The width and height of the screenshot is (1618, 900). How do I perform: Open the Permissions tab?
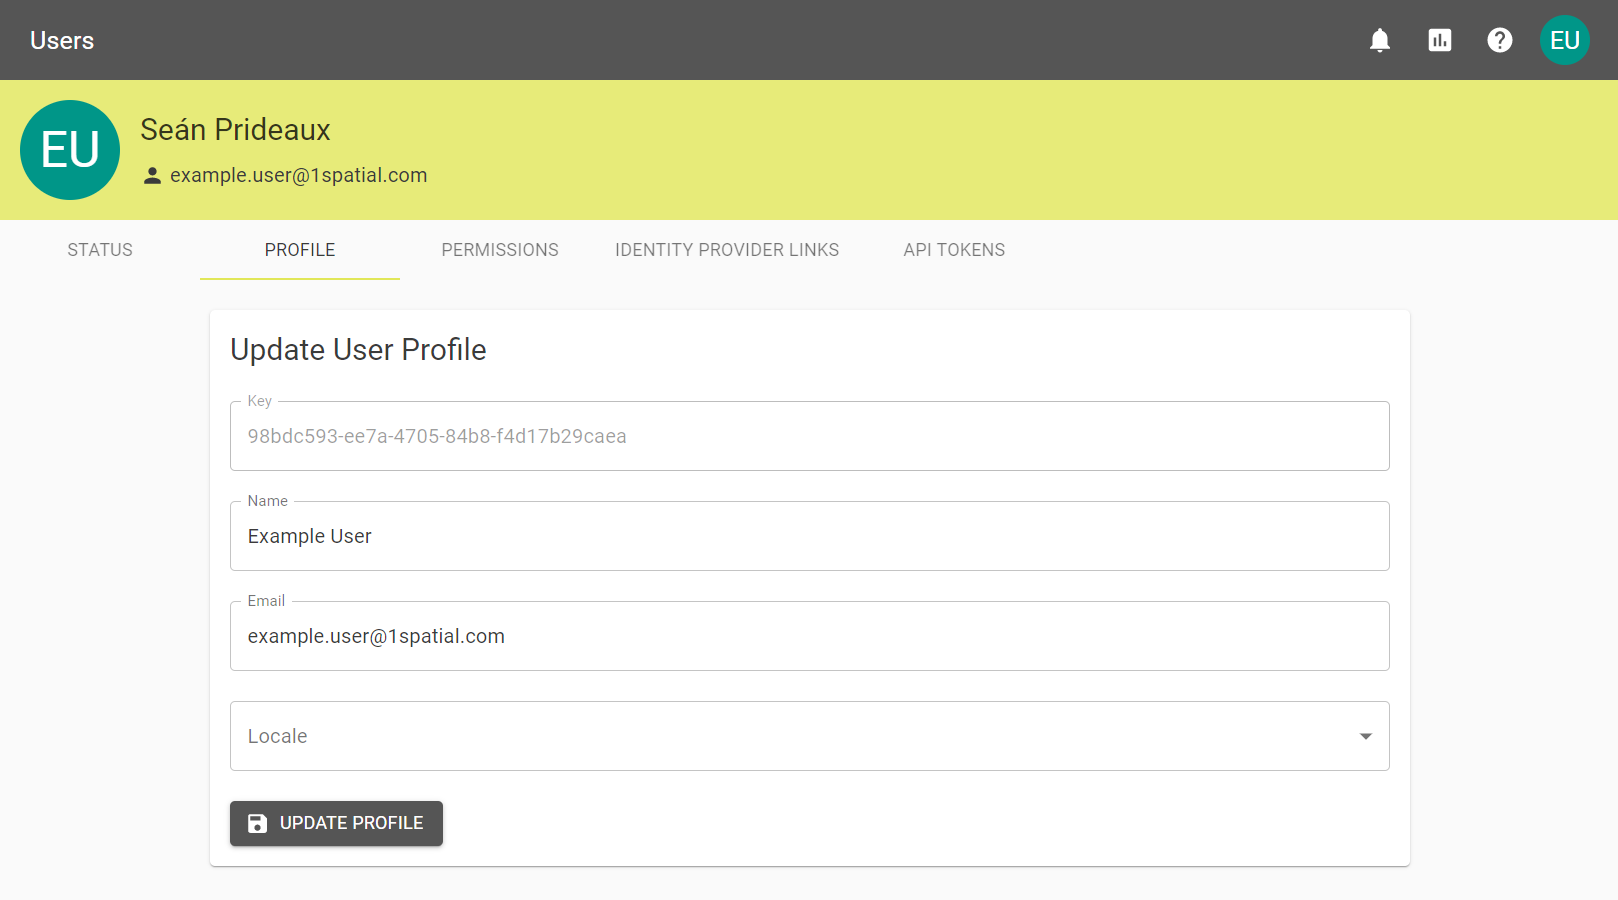[500, 250]
